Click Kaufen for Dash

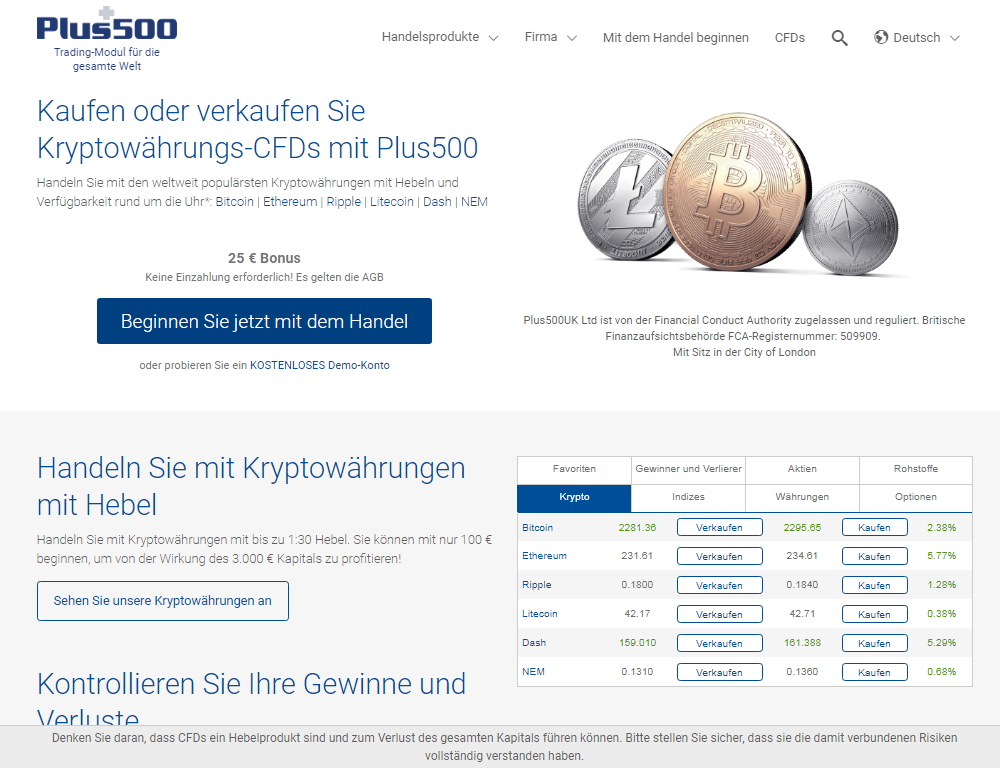pyautogui.click(x=874, y=643)
